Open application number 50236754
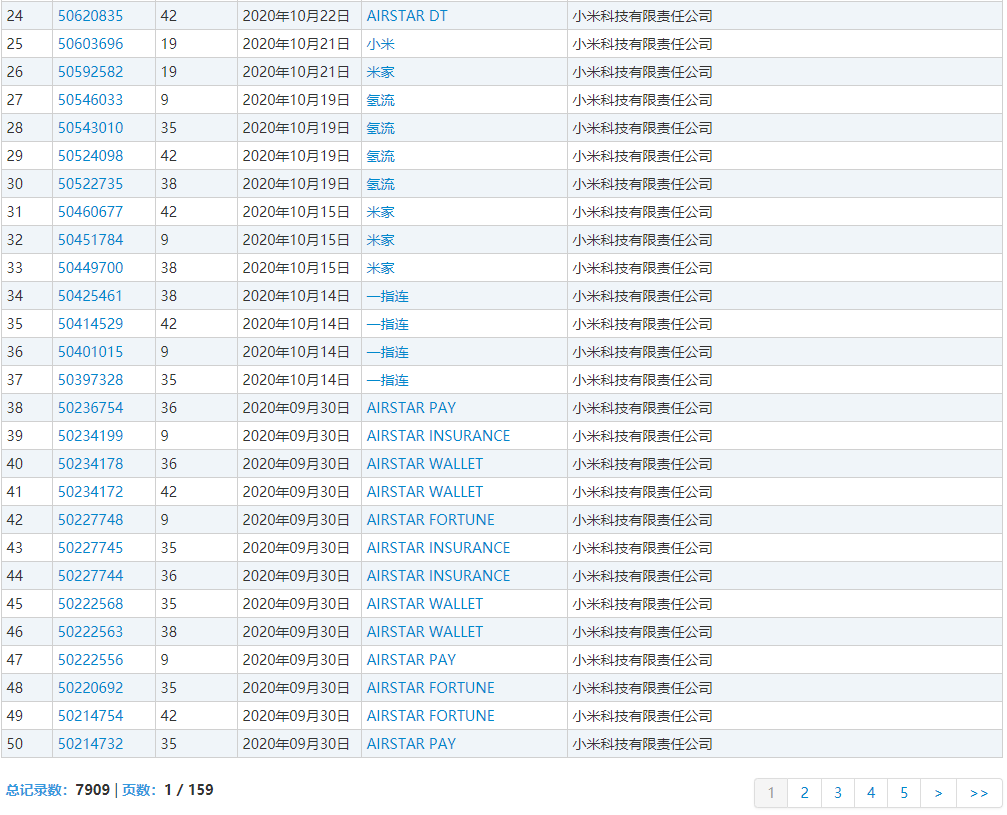1007x815 pixels. click(91, 408)
